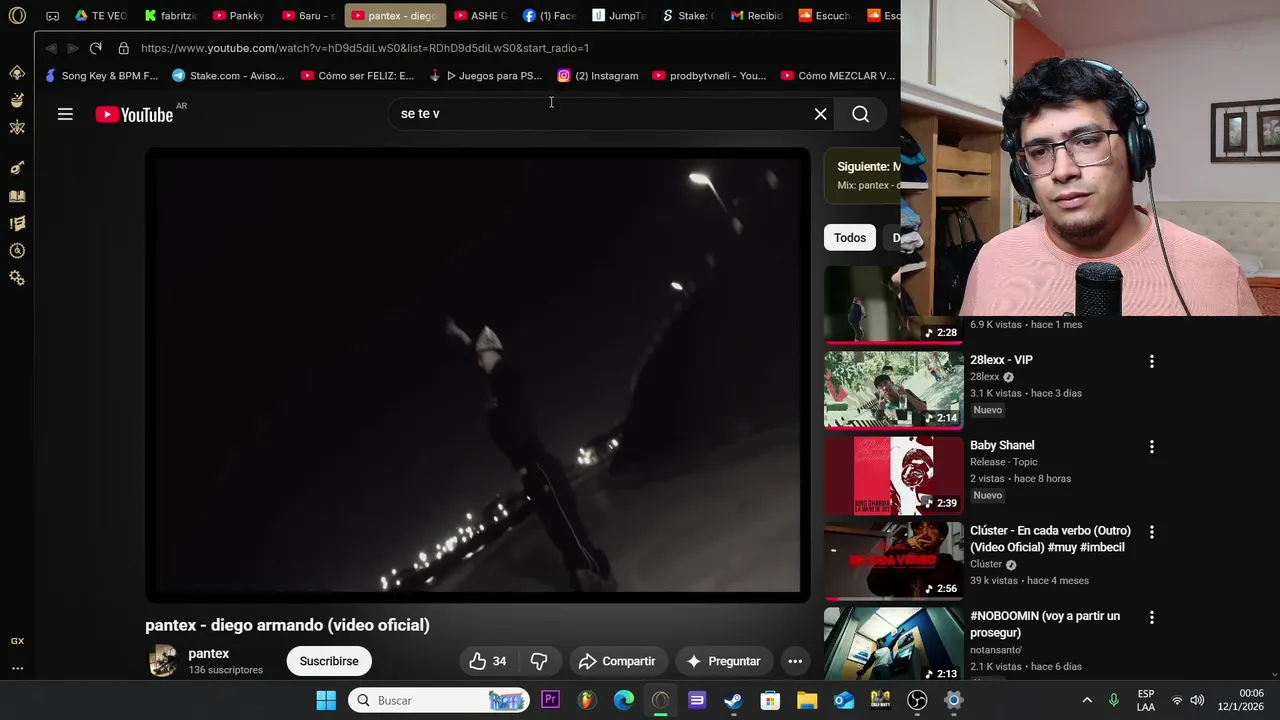
Task: Reload the page with the refresh icon
Action: click(95, 48)
